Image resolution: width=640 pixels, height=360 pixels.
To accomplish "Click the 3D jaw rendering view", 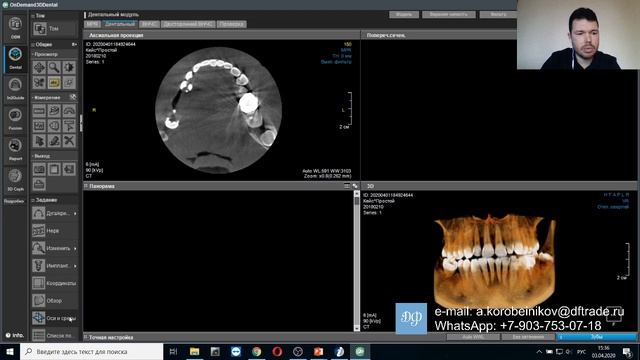I will tap(495, 261).
